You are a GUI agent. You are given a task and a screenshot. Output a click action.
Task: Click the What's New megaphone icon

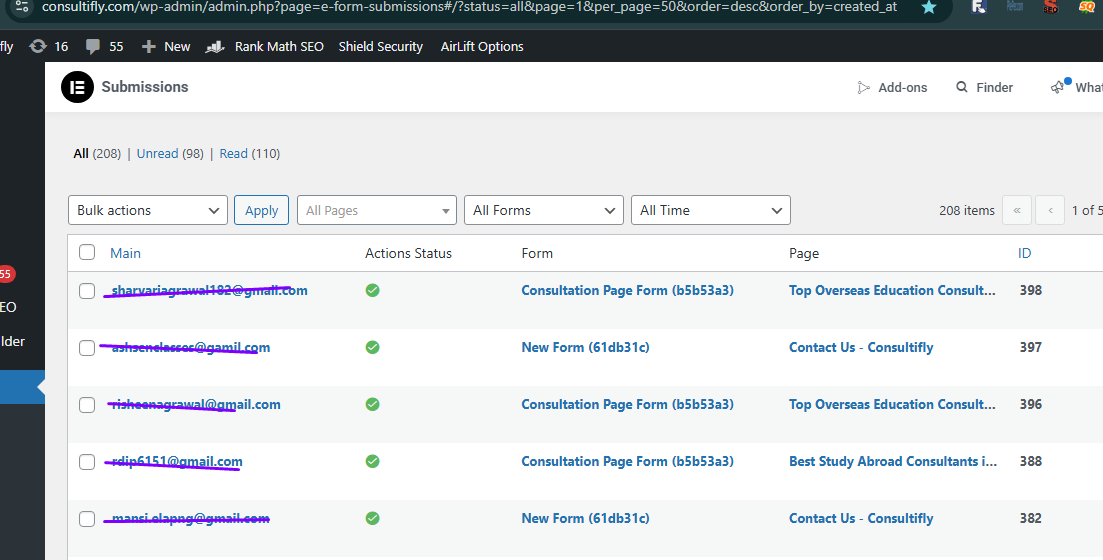pyautogui.click(x=1057, y=87)
